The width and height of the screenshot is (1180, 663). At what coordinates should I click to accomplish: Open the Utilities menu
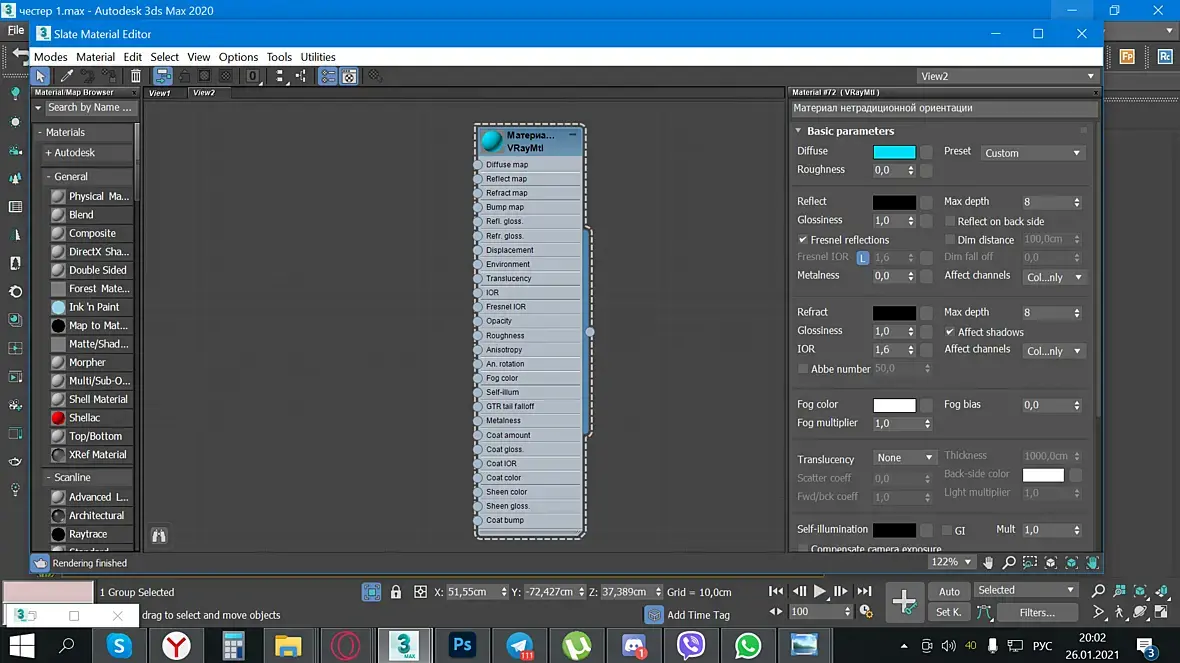pyautogui.click(x=318, y=56)
